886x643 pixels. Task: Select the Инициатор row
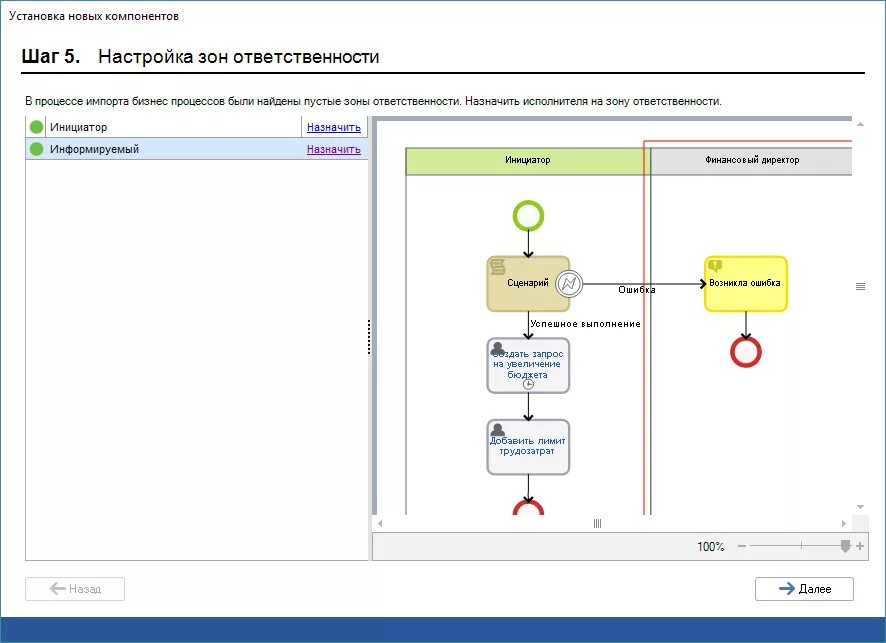(197, 127)
